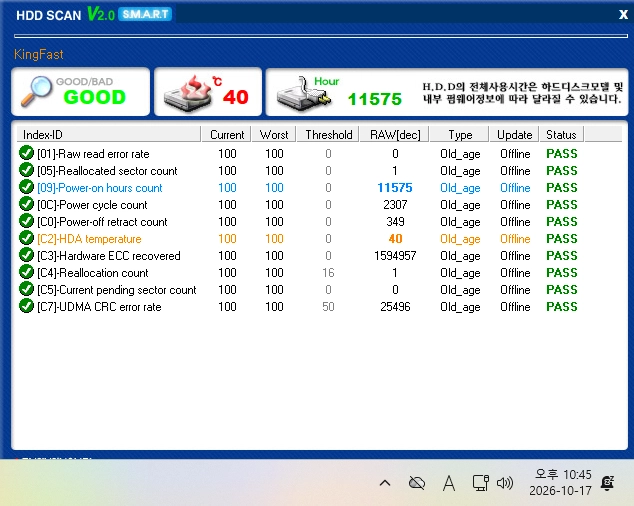Click RAW value 11575 in table
Image resolution: width=634 pixels, height=506 pixels.
[x=395, y=188]
